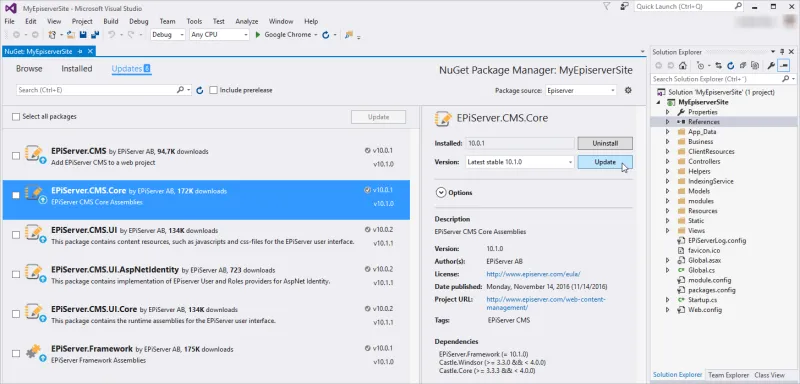Open the Debug configuration dropdown
The image size is (800, 384).
point(168,35)
